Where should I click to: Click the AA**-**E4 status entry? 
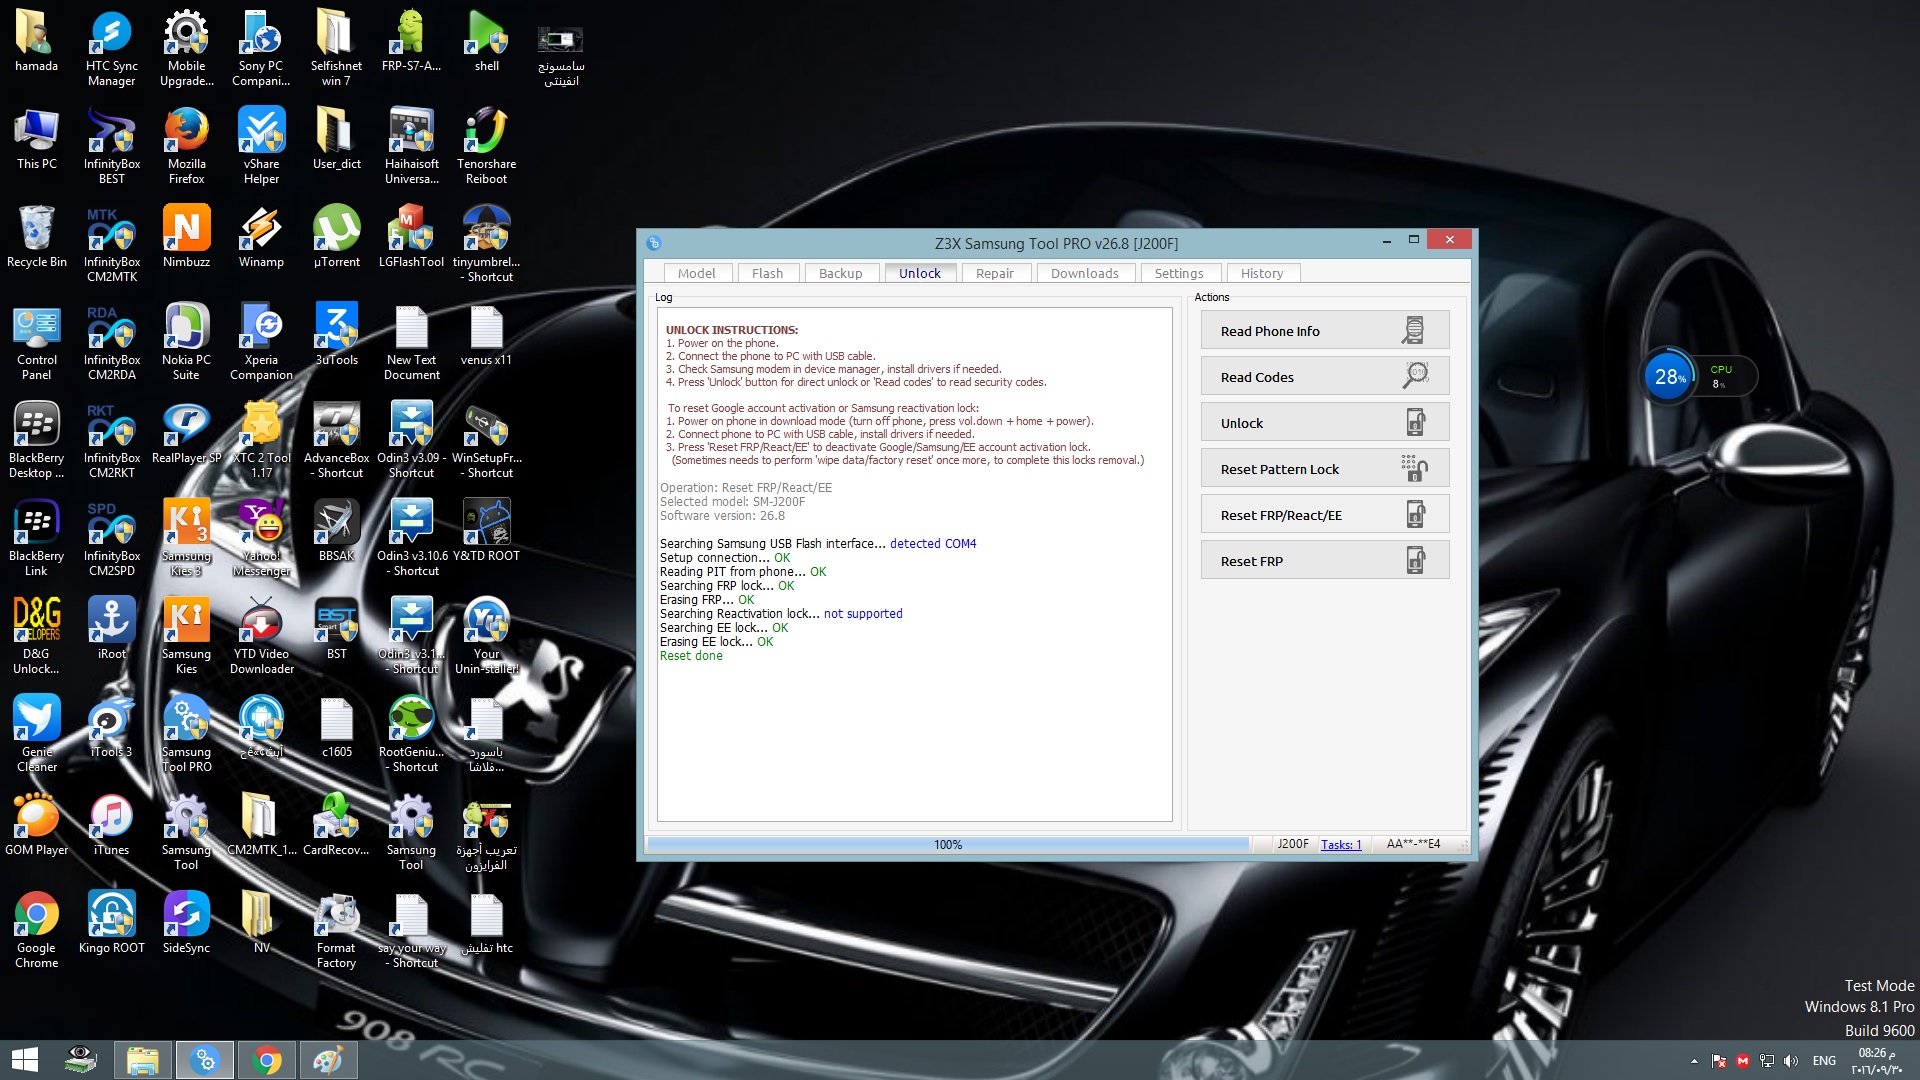[x=1413, y=845]
